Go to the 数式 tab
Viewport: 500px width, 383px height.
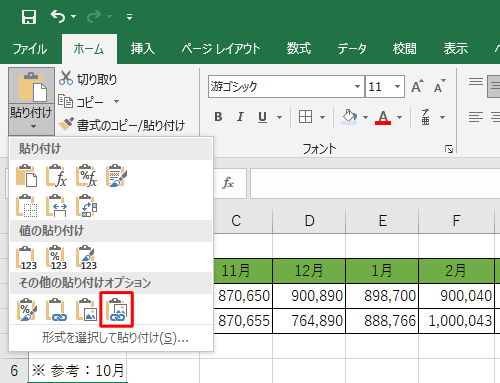pyautogui.click(x=299, y=49)
